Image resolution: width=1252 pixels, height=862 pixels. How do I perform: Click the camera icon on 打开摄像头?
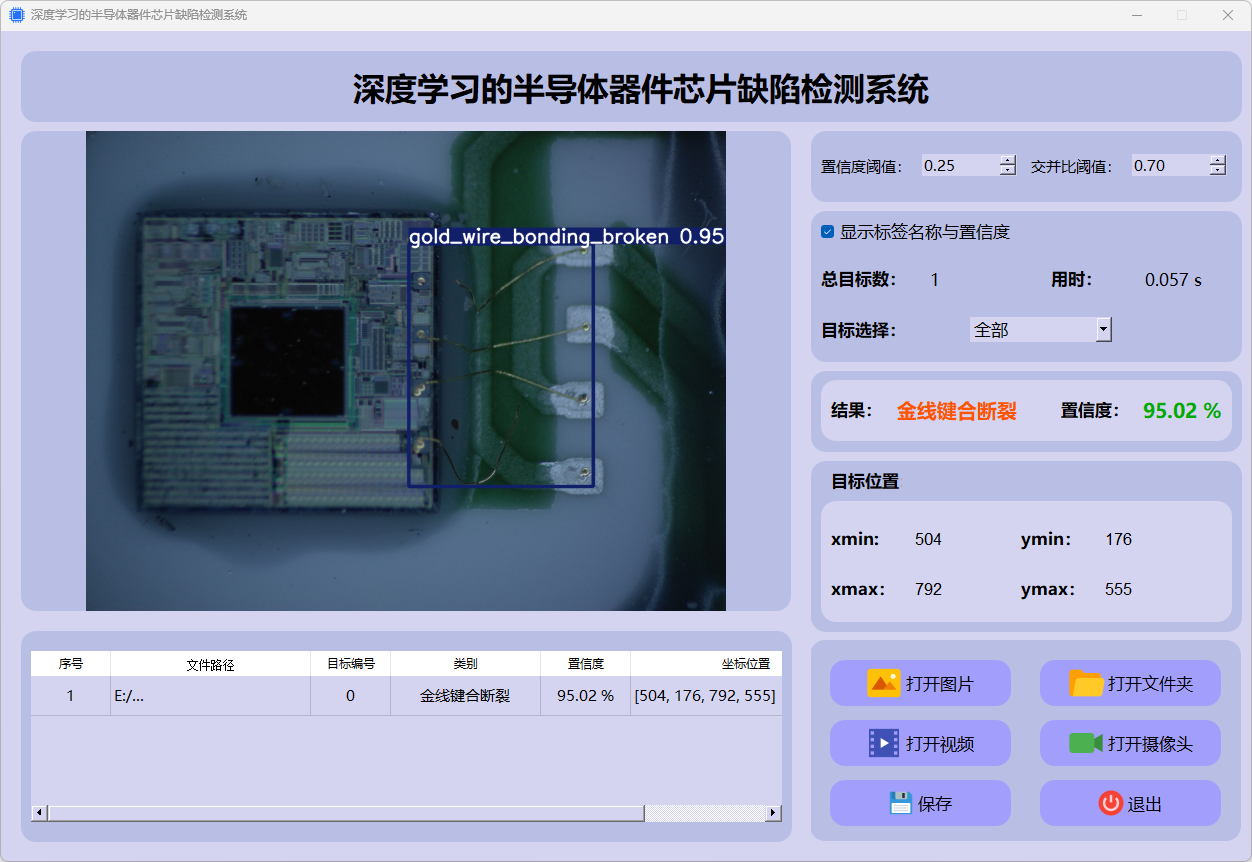pos(1086,744)
